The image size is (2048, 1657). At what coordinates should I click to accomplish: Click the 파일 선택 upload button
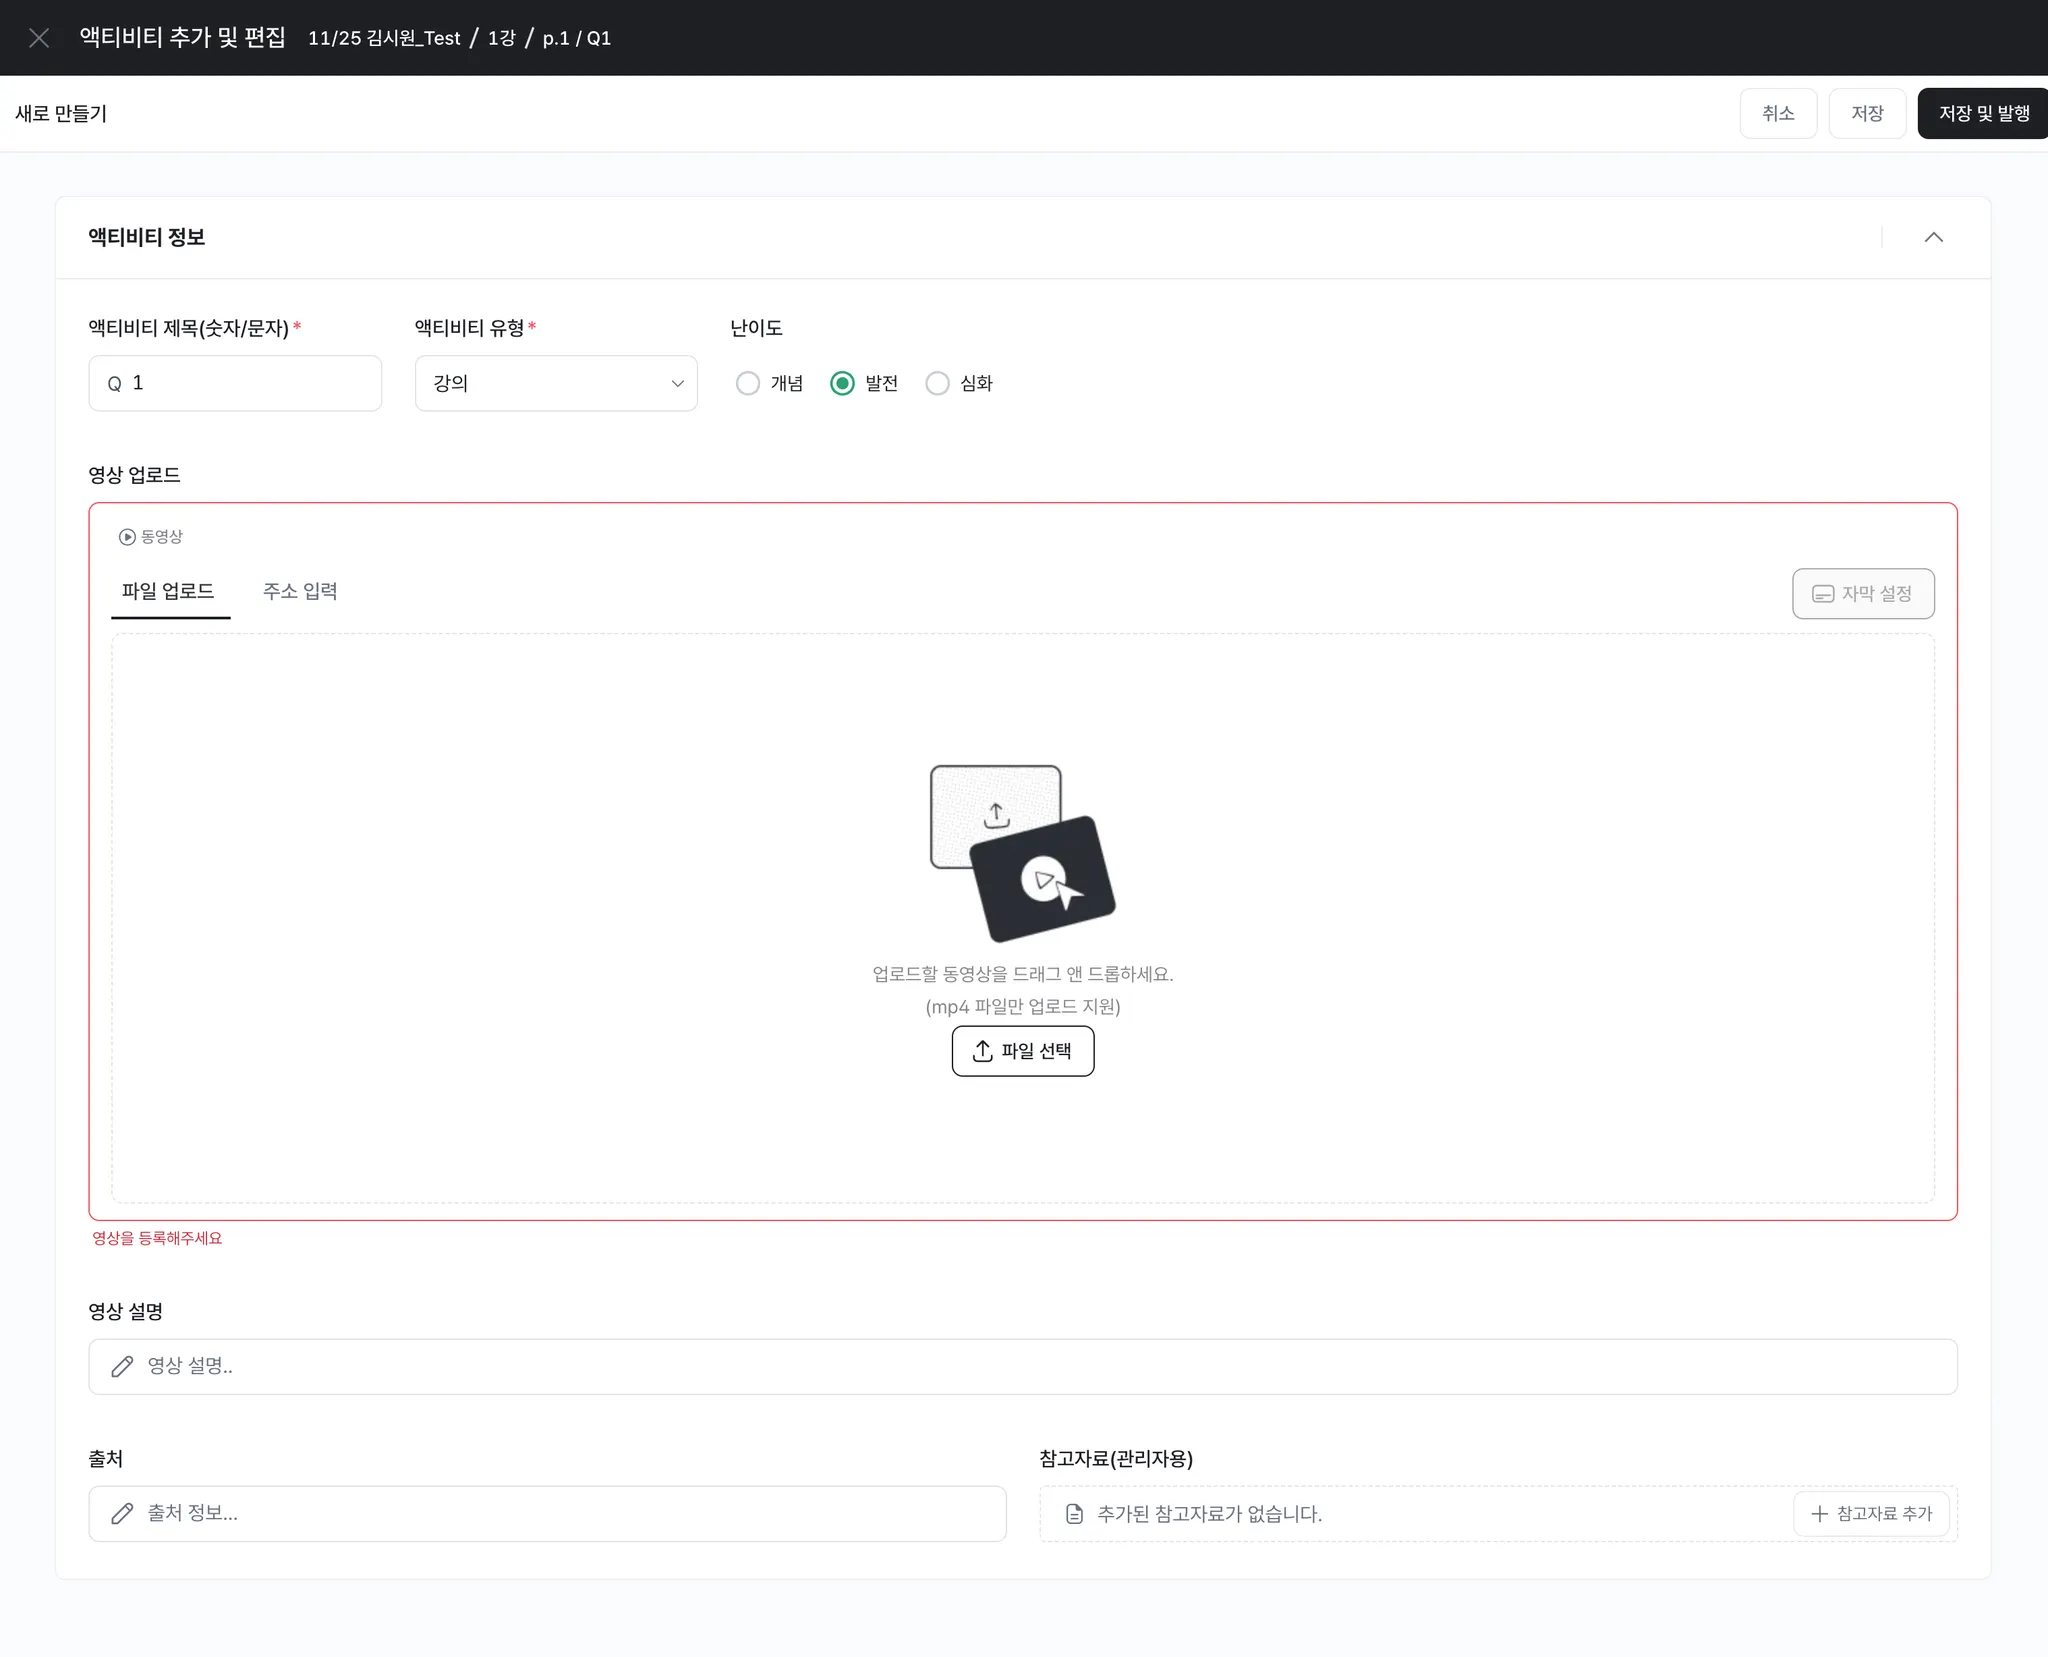coord(1022,1051)
